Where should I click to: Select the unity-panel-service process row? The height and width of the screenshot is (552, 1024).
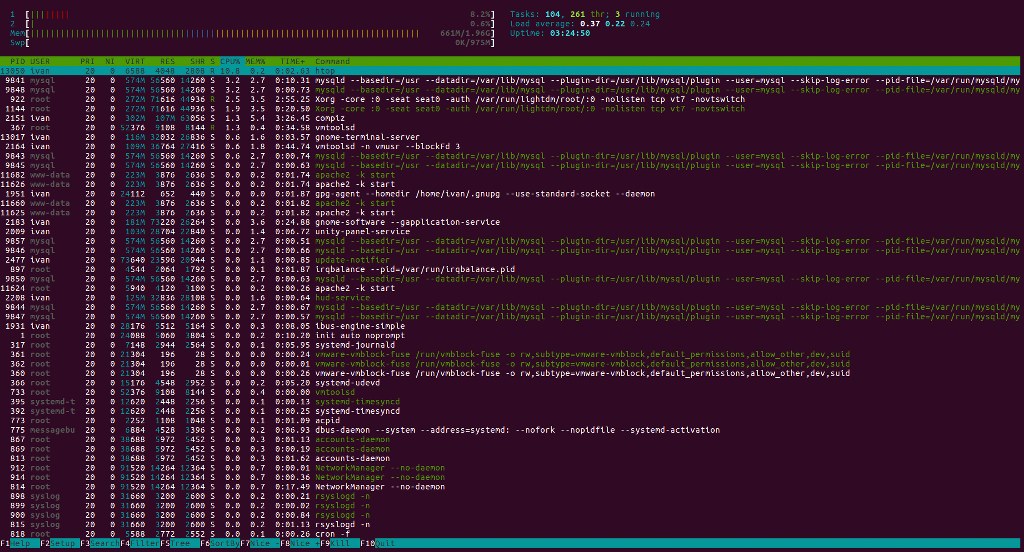click(512, 231)
